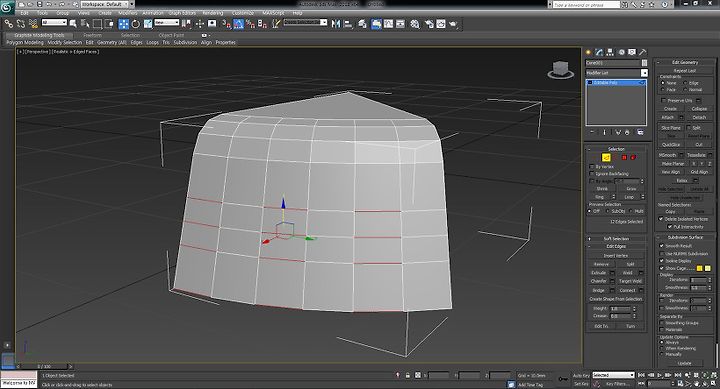
Task: Open the Modifier List dropdown
Action: (616, 73)
